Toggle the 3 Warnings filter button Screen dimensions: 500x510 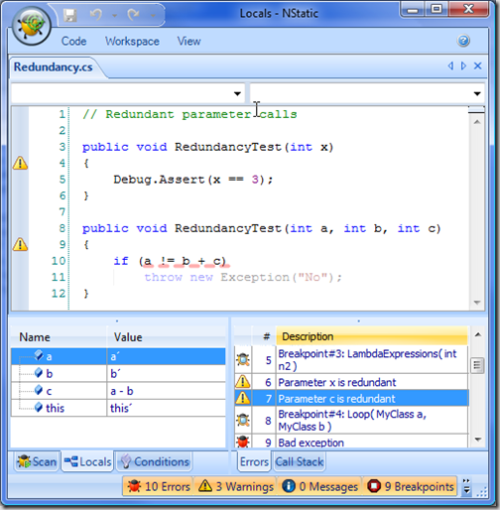point(236,486)
